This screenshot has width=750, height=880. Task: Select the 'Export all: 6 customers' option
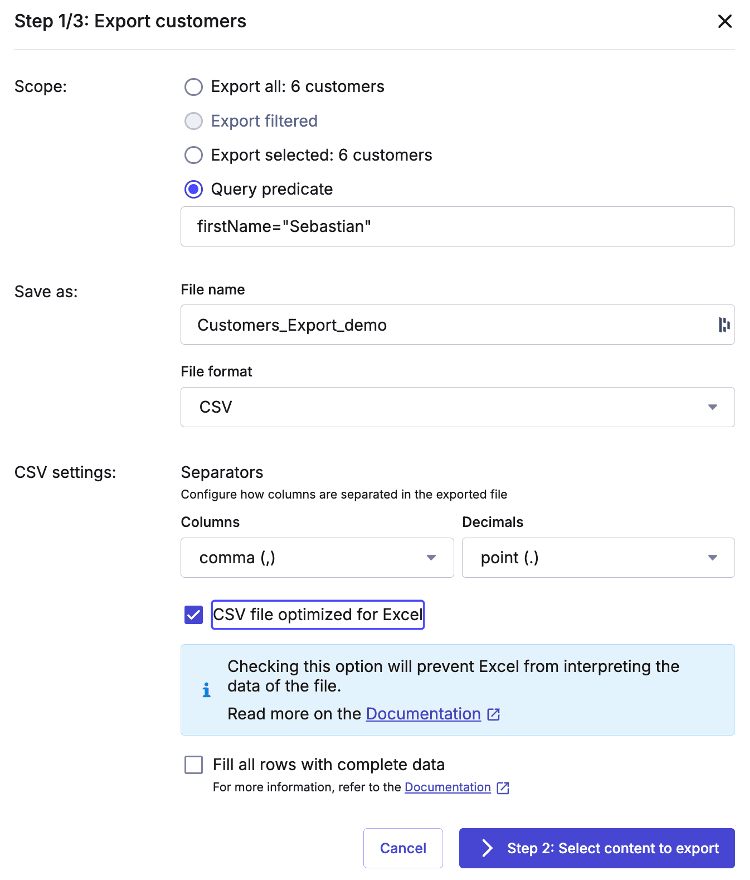193,87
